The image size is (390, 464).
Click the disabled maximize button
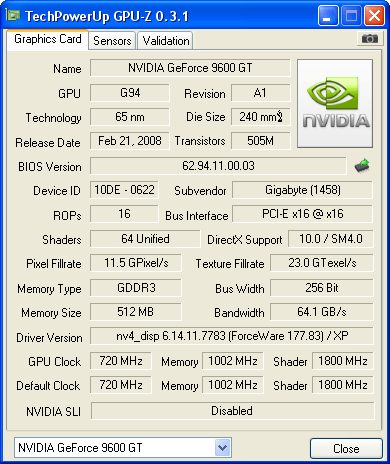[x=351, y=16]
